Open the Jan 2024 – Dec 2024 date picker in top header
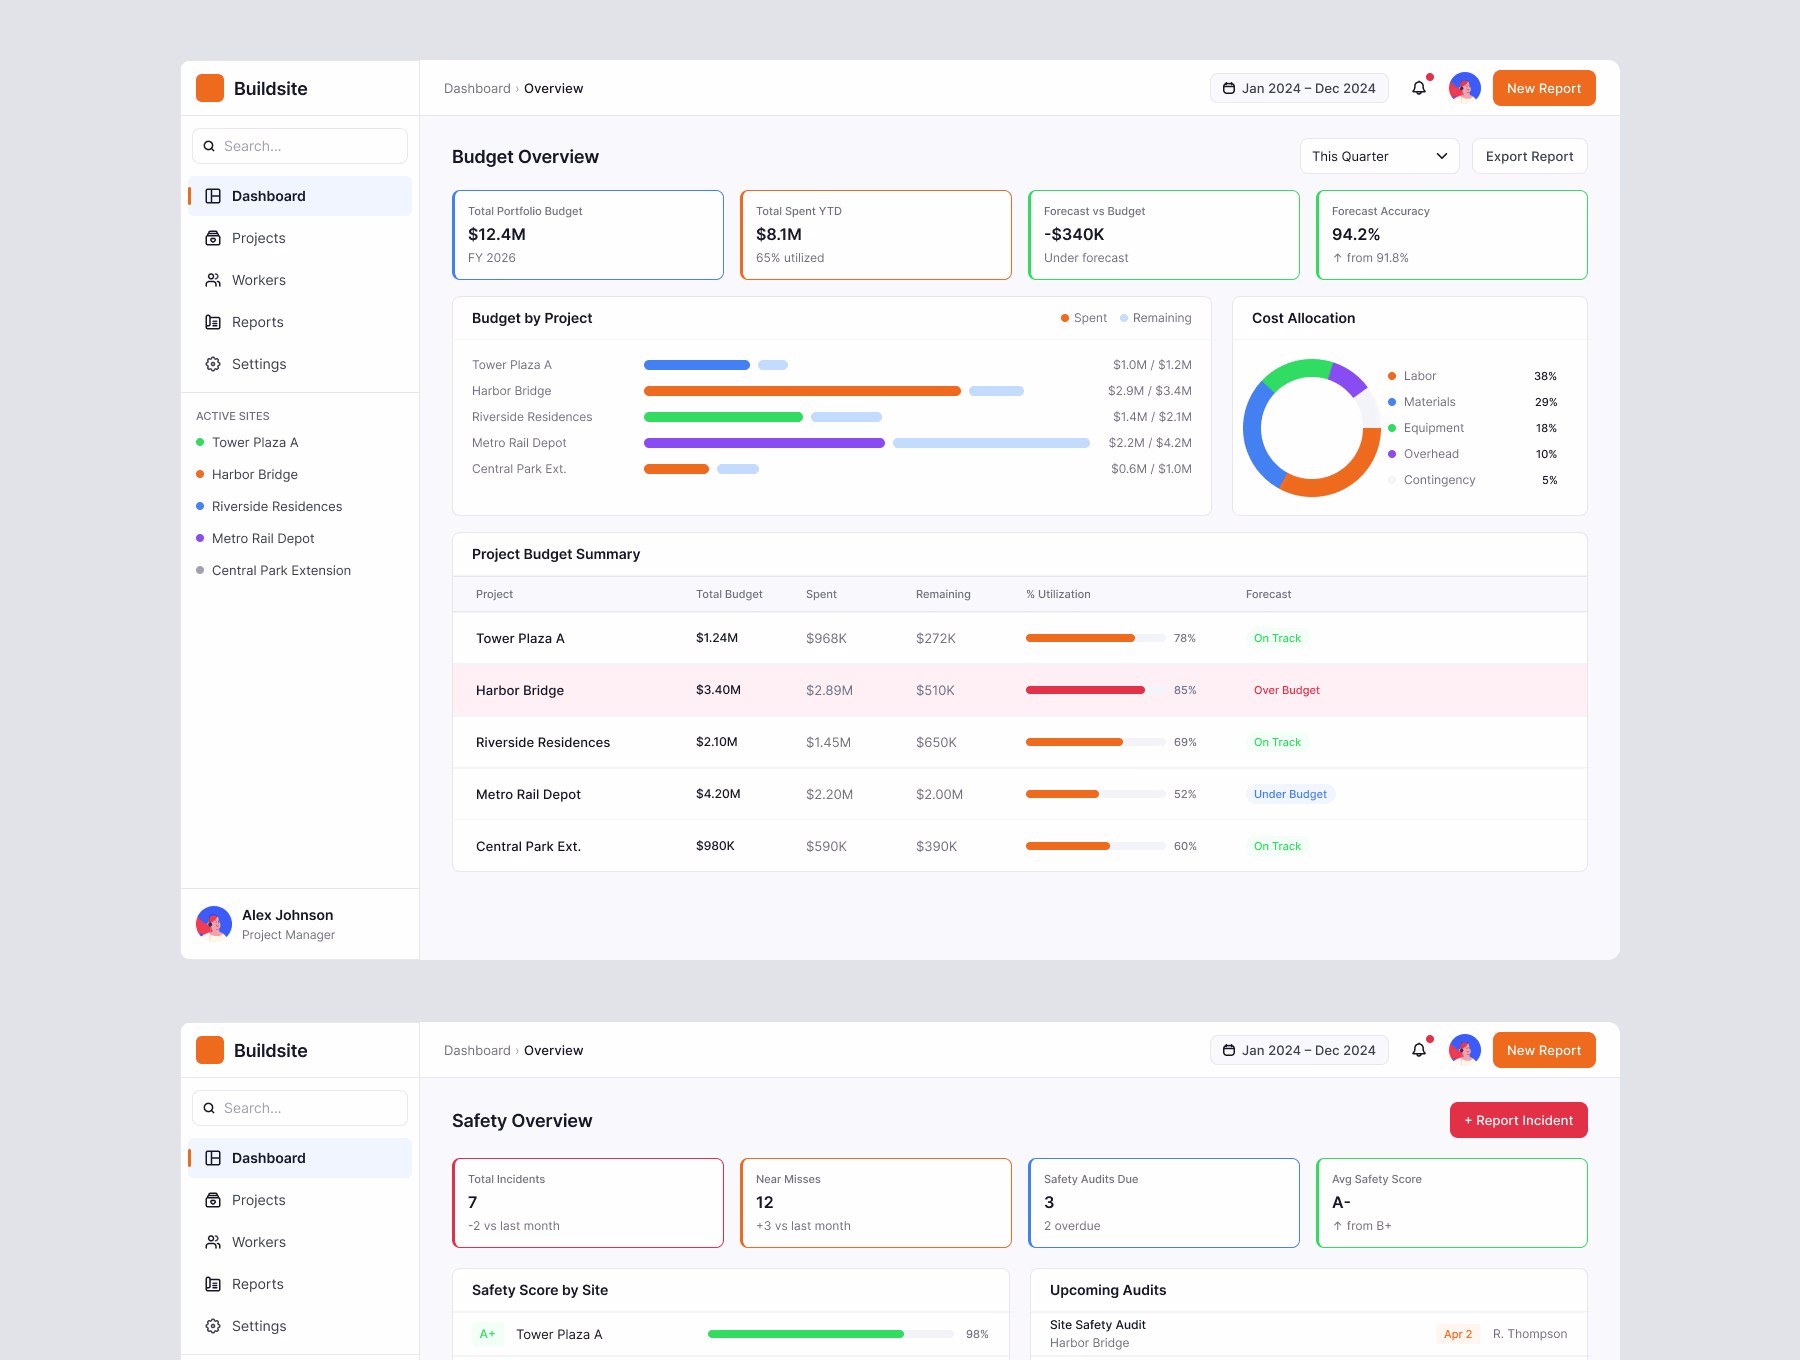 (x=1299, y=88)
